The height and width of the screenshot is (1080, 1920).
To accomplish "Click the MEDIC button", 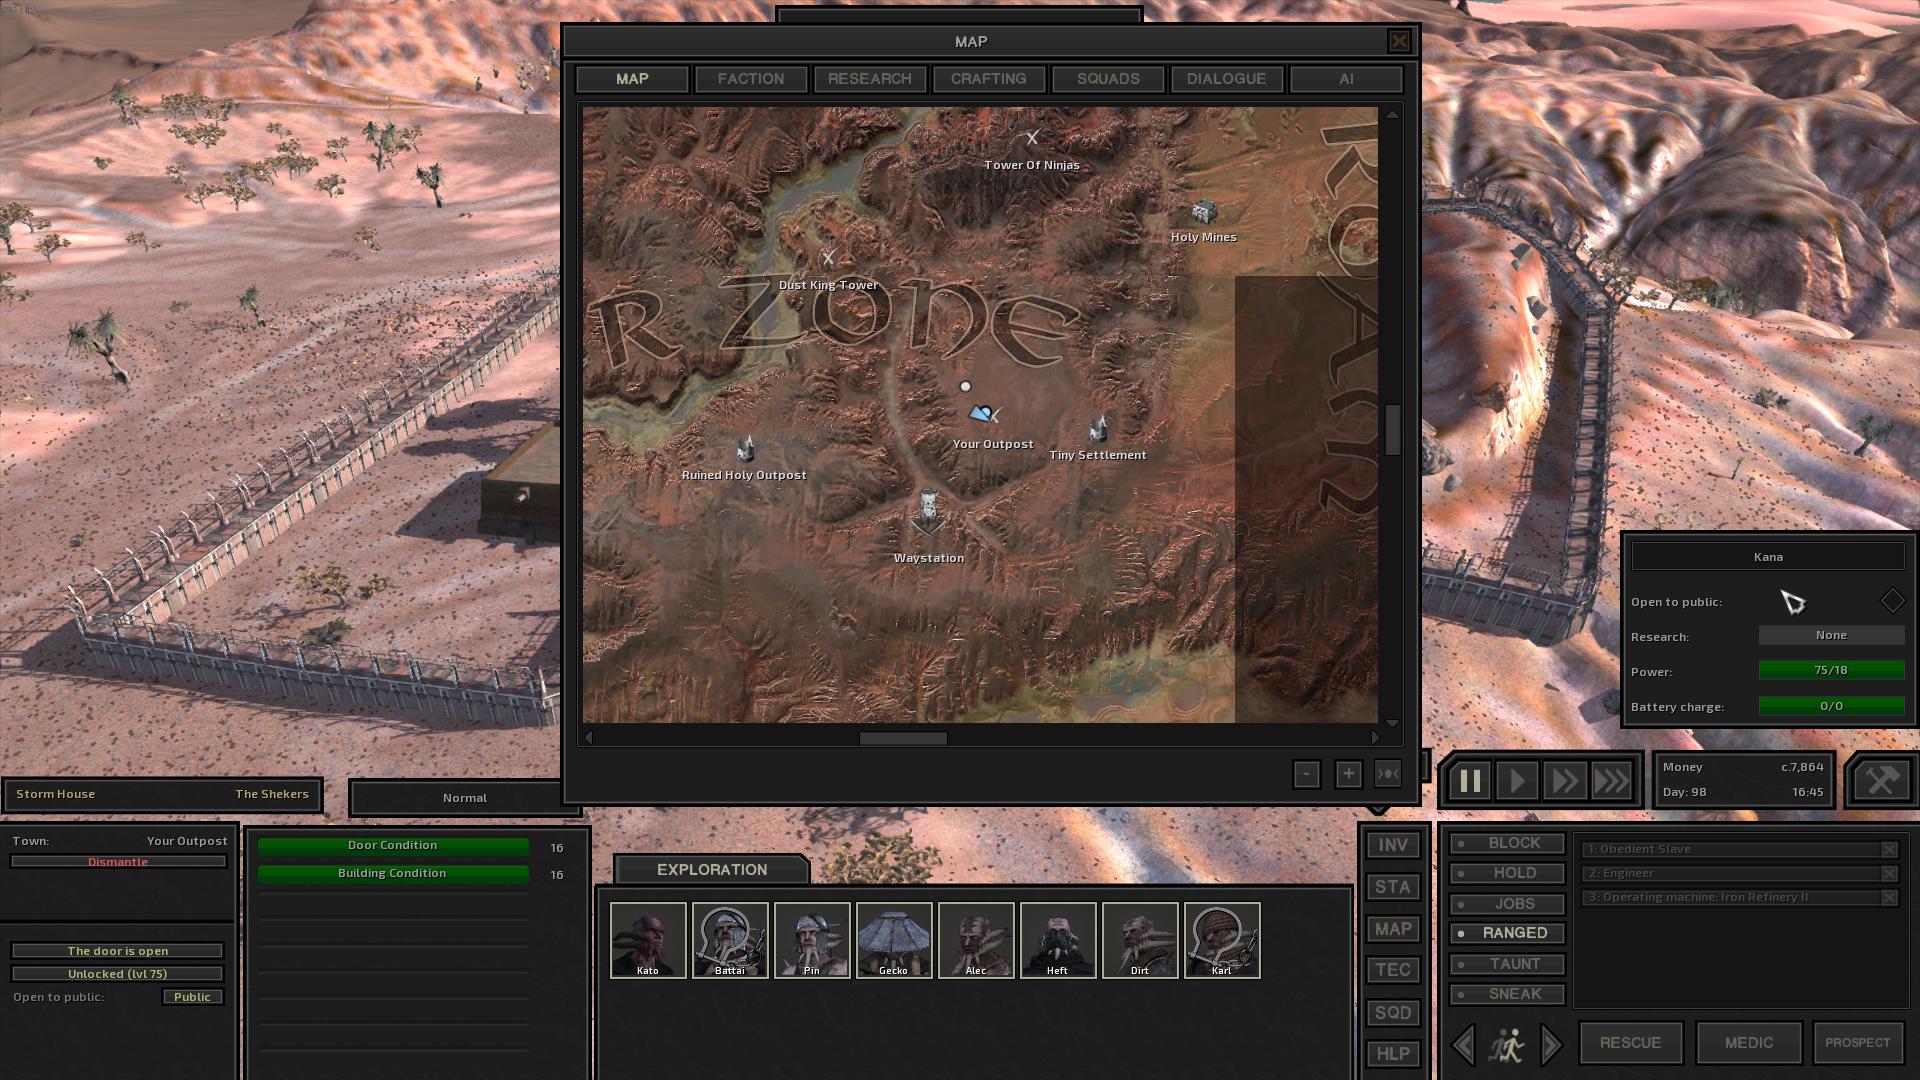I will [1749, 1043].
